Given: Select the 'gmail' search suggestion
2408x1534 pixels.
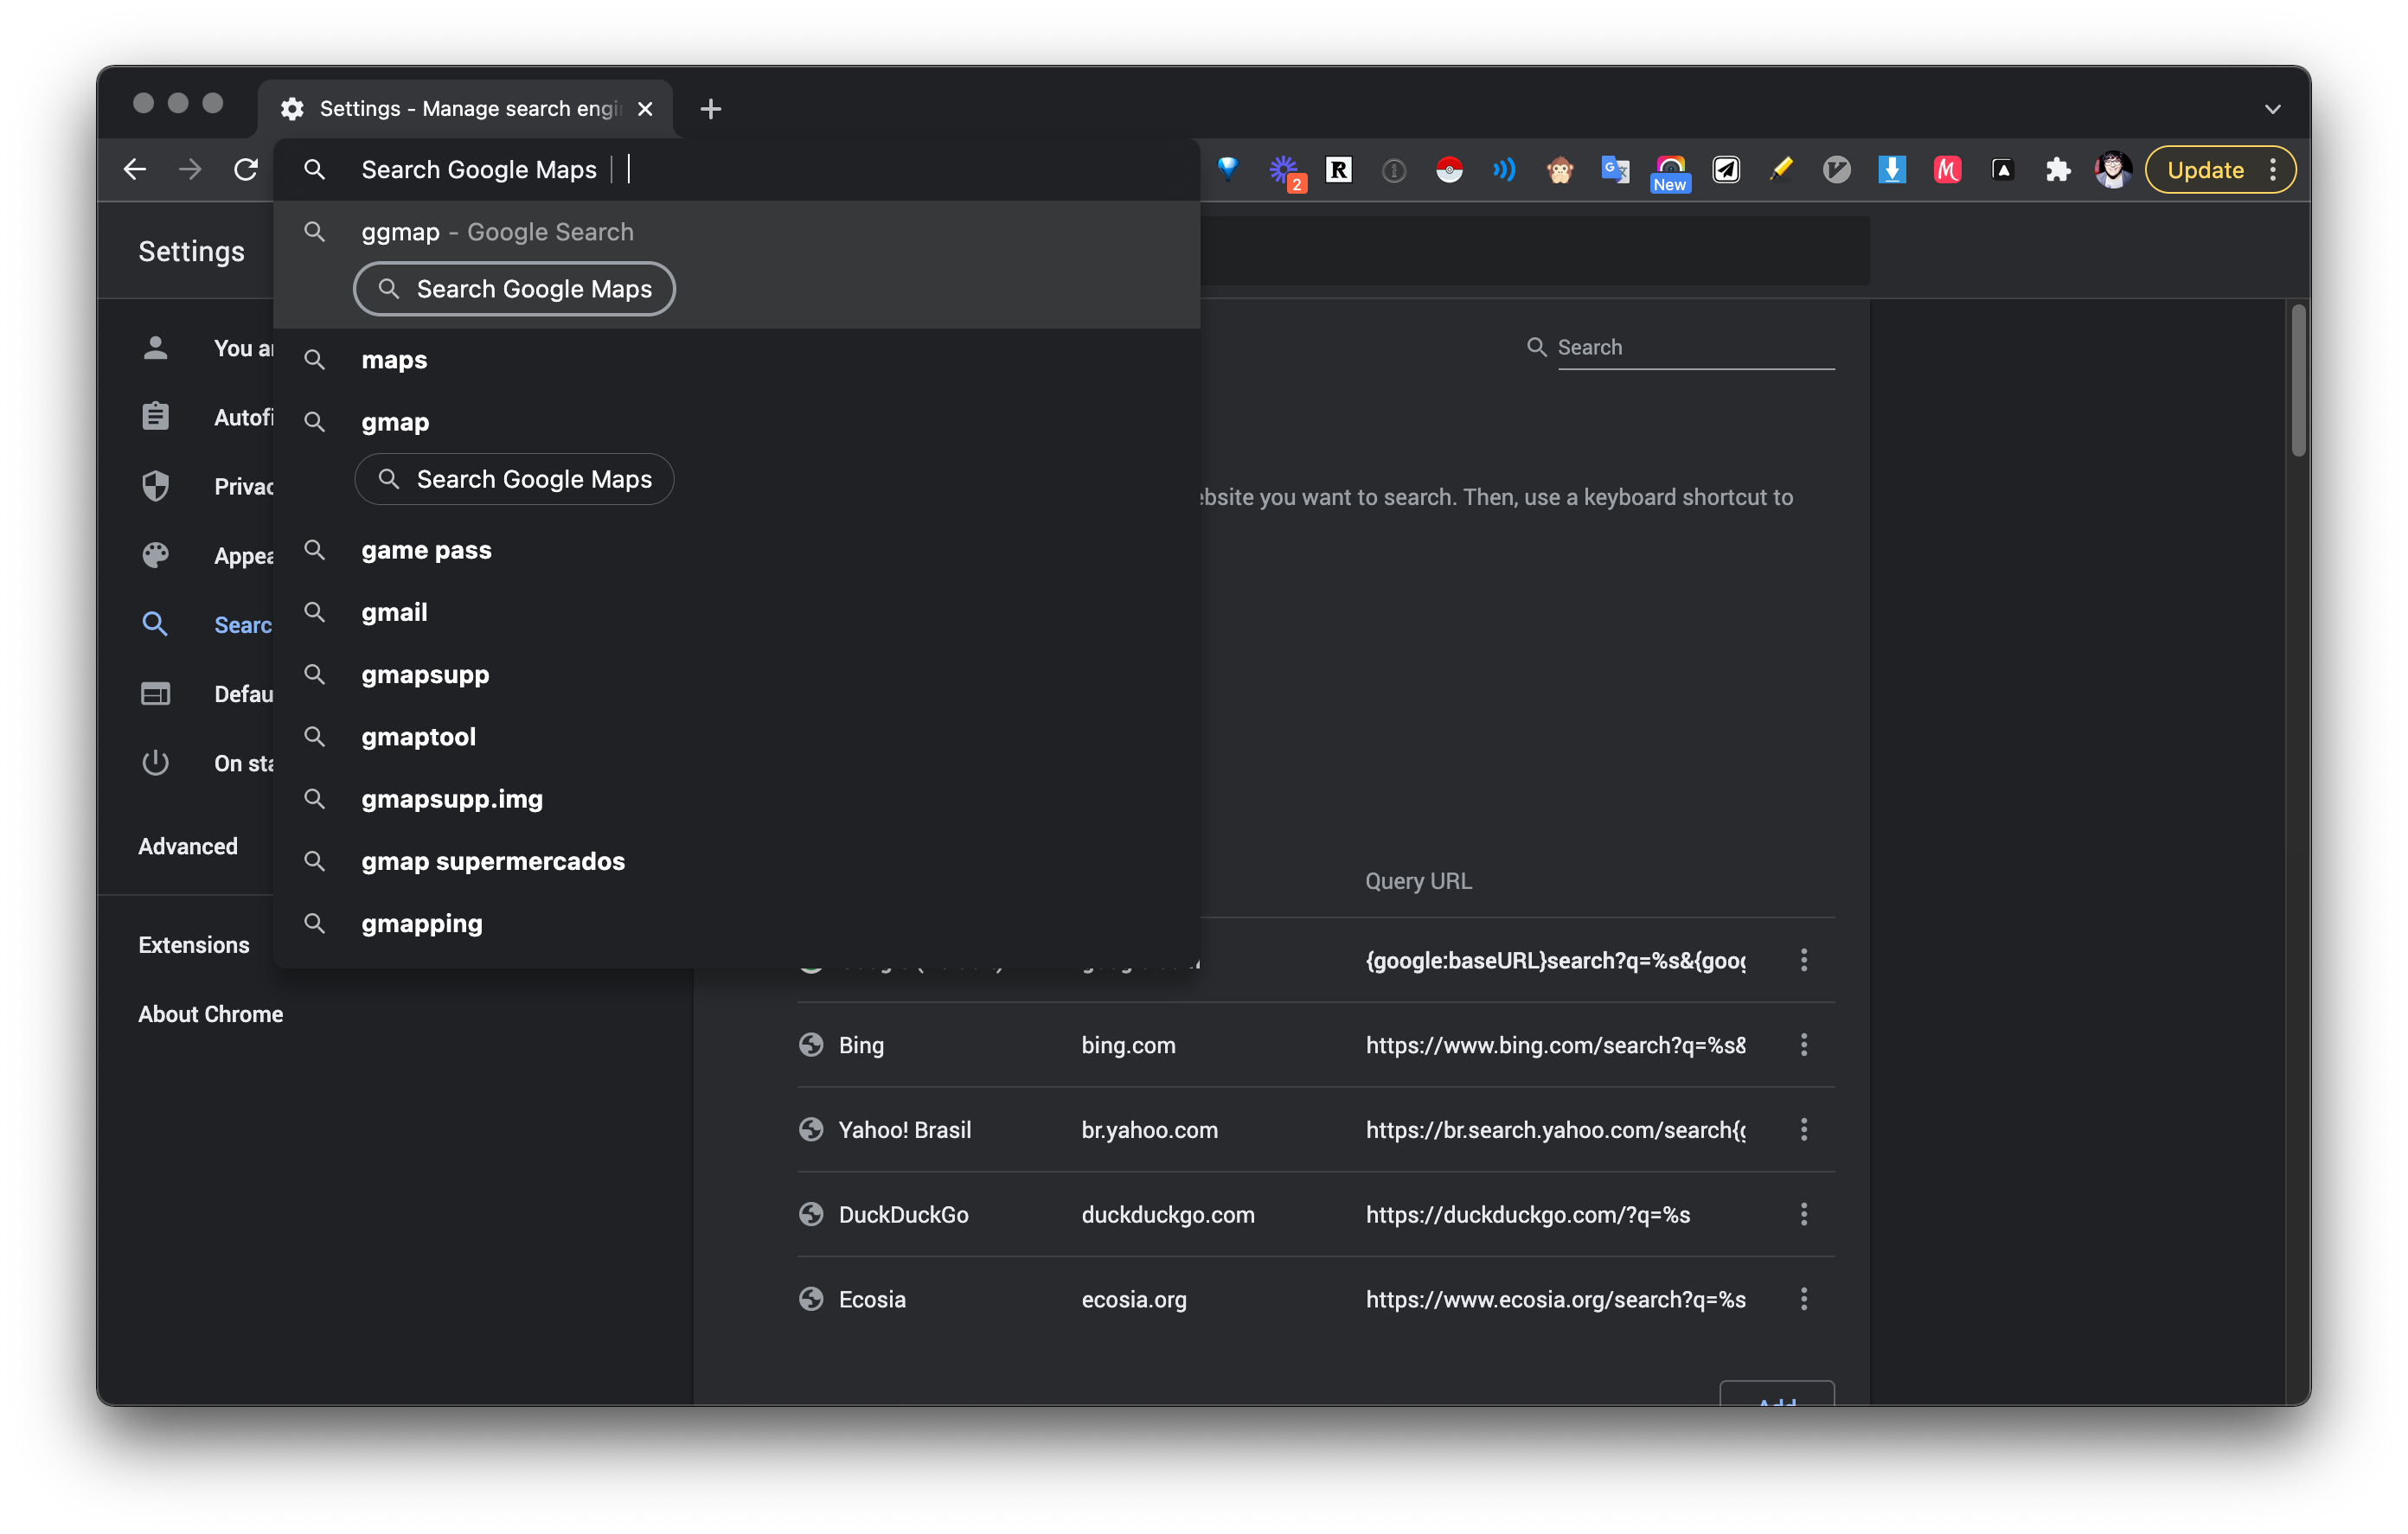Looking at the screenshot, I should (x=394, y=612).
